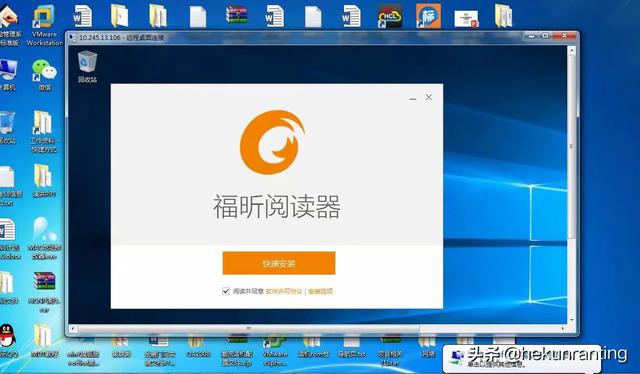Click the remote window vertical scrollbar thumb
640x374 pixels.
(571, 146)
